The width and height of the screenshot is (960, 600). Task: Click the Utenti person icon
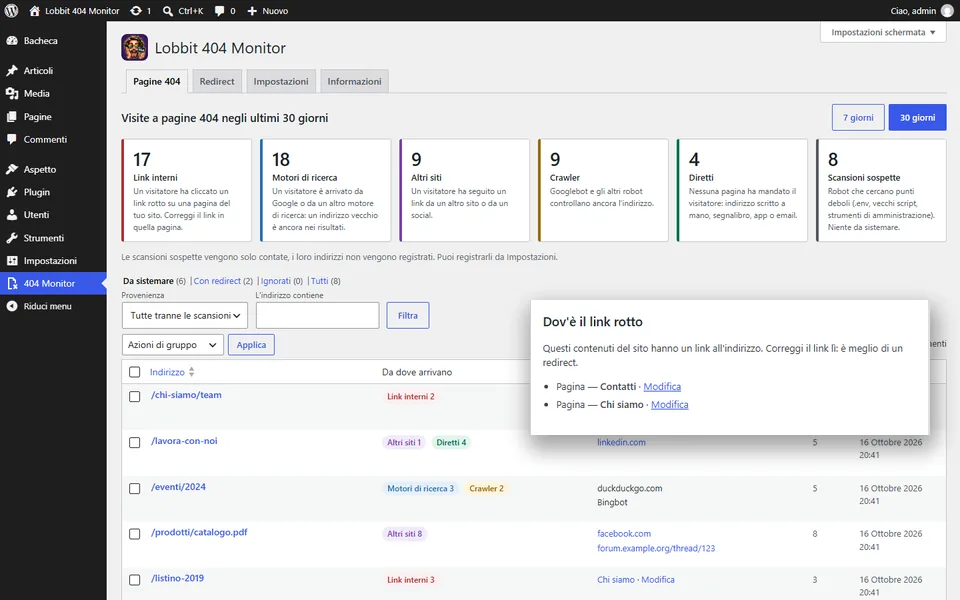[12, 215]
